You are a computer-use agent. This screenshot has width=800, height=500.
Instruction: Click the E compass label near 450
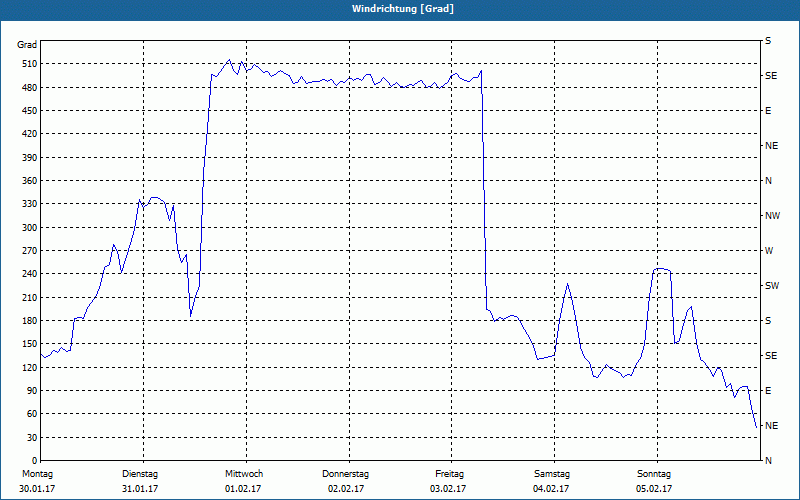pos(768,111)
